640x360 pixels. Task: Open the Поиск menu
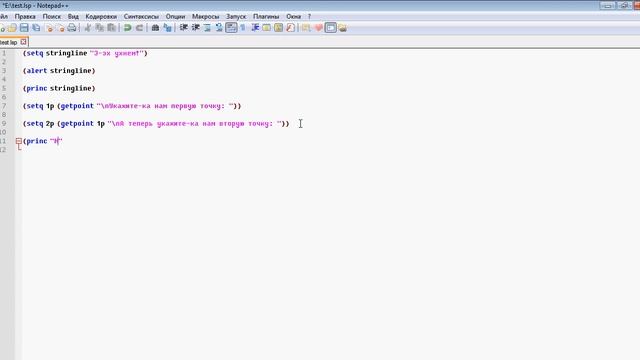coord(51,16)
